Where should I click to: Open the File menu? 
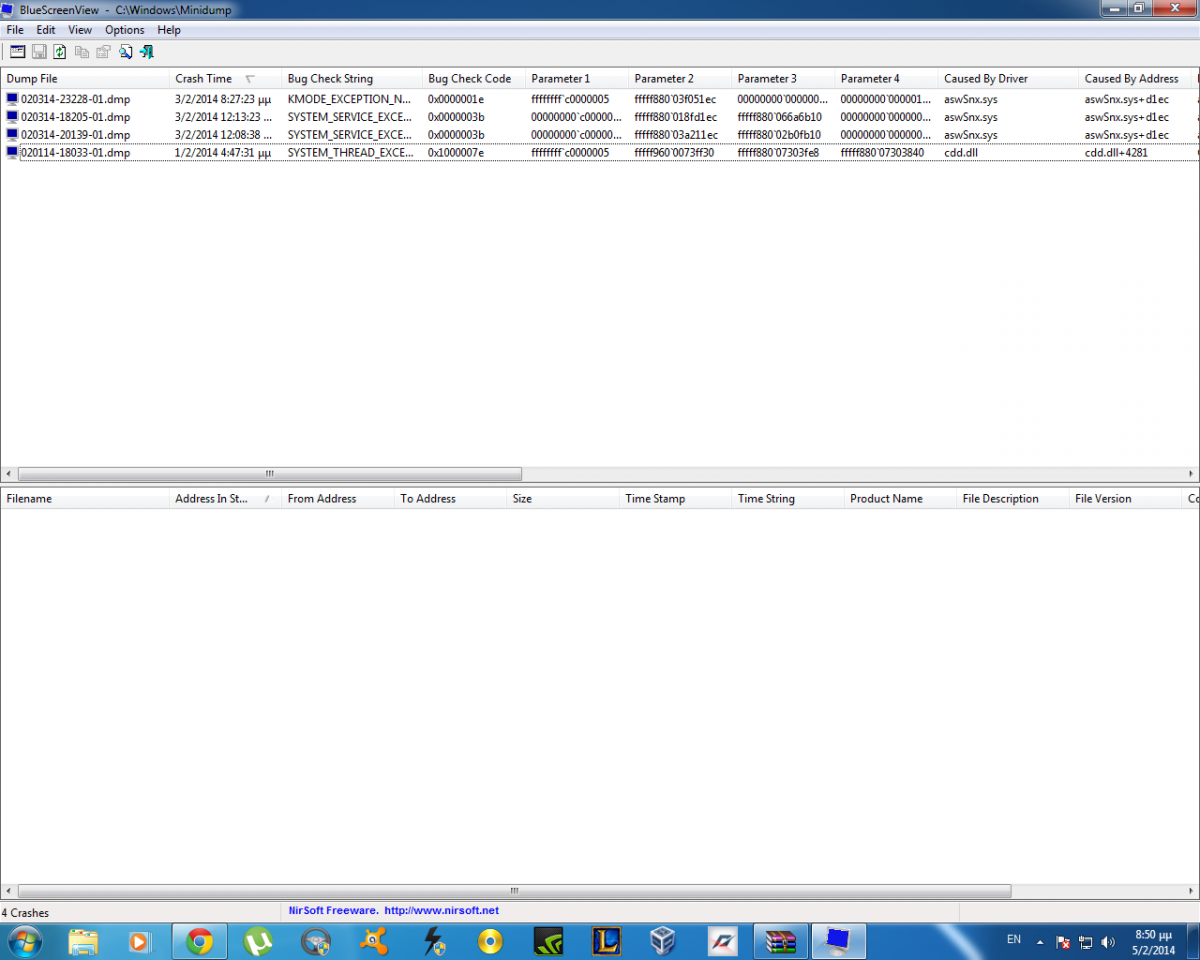[x=15, y=30]
